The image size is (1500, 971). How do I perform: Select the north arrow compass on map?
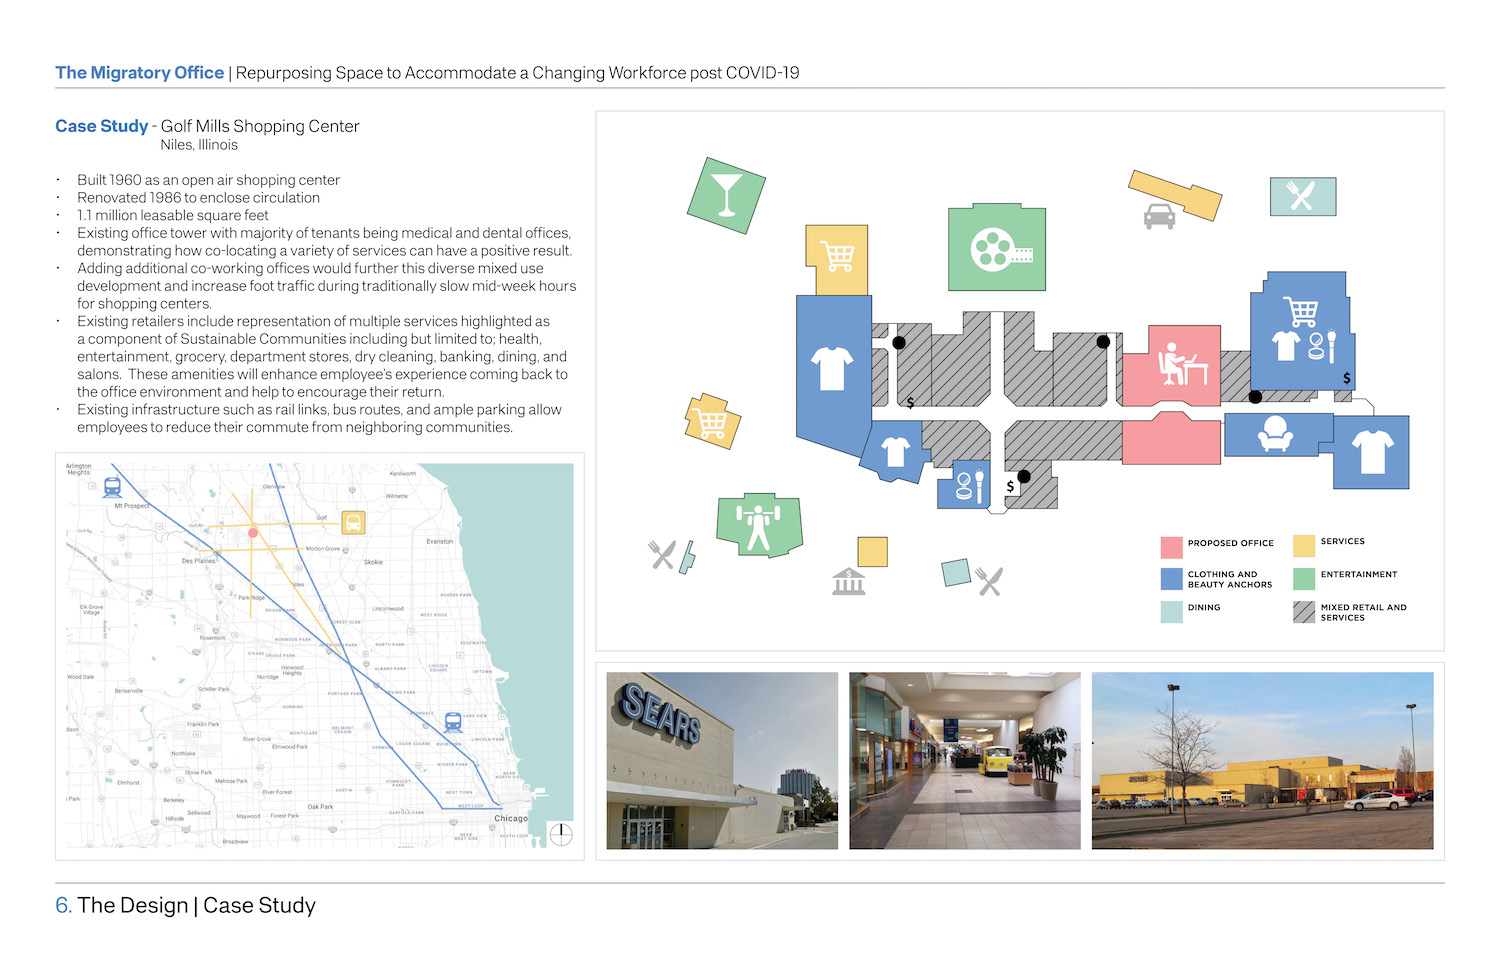[x=561, y=834]
